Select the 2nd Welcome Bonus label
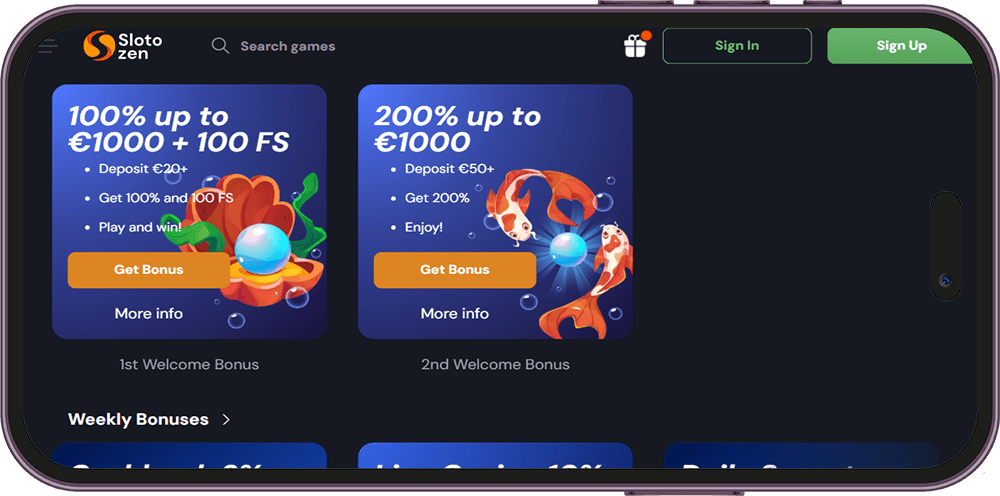 click(496, 365)
